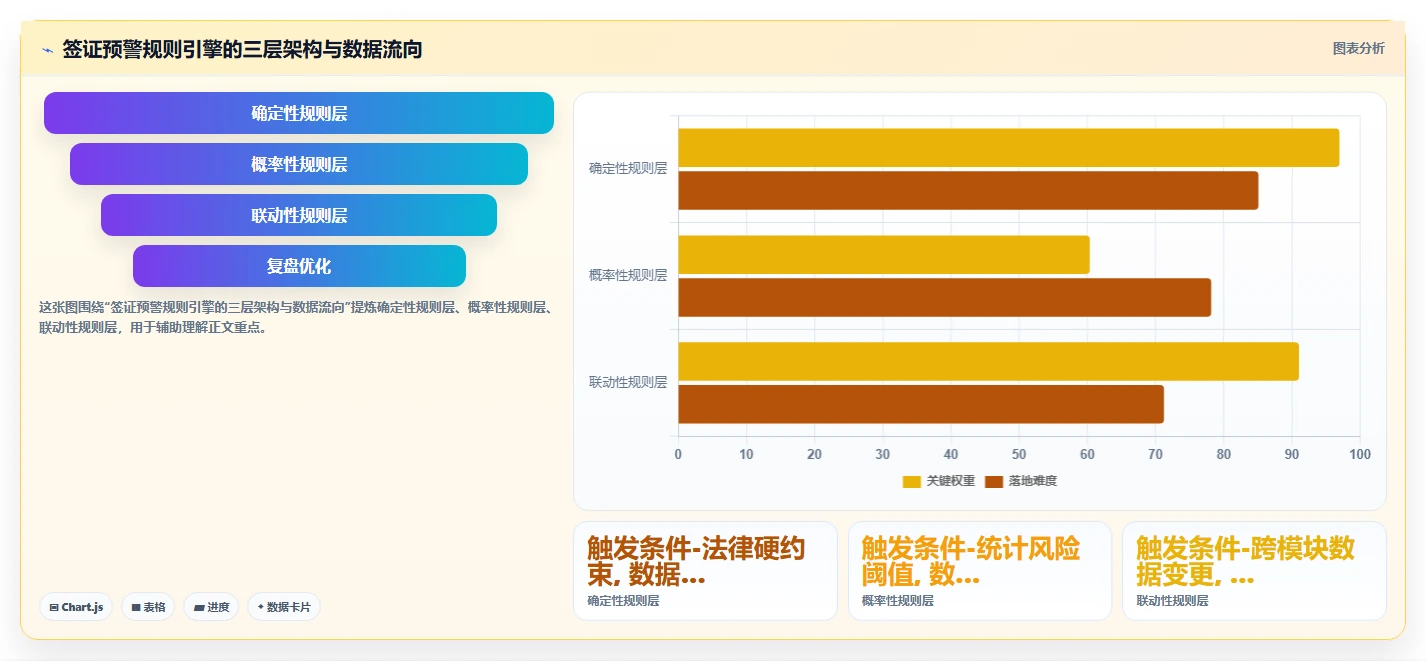
Task: Open the 触发条件-统计风险阈值 data card
Action: click(979, 571)
